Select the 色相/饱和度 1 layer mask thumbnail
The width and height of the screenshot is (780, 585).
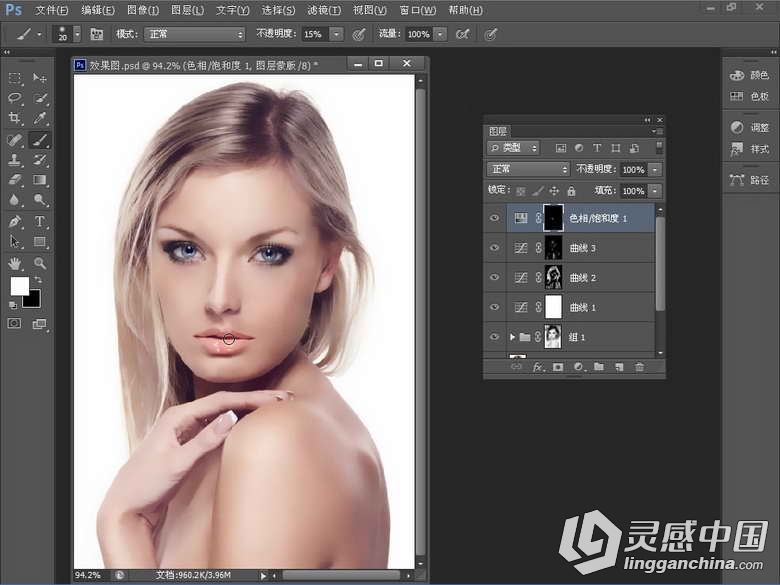point(553,218)
